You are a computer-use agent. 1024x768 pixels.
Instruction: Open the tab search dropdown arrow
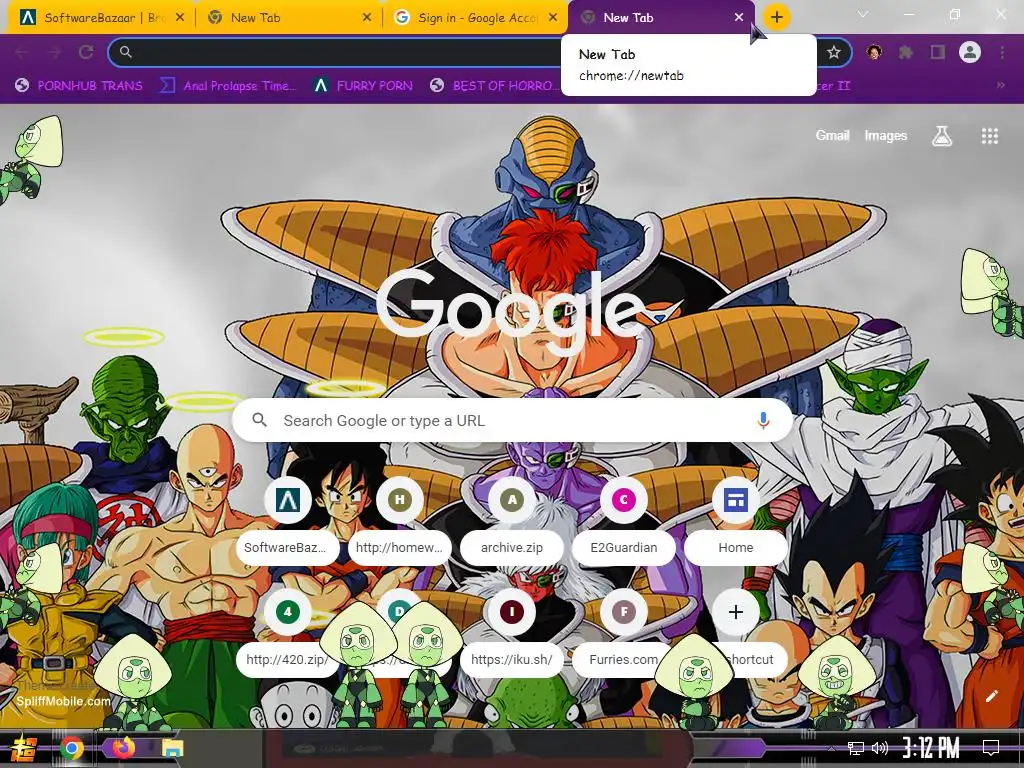click(863, 14)
